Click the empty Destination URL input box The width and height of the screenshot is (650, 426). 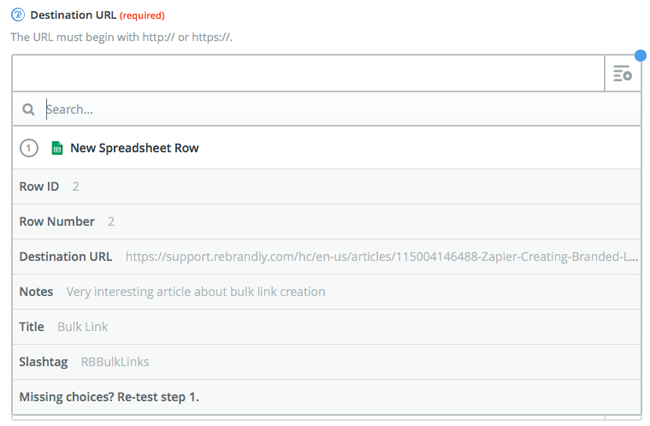click(308, 73)
